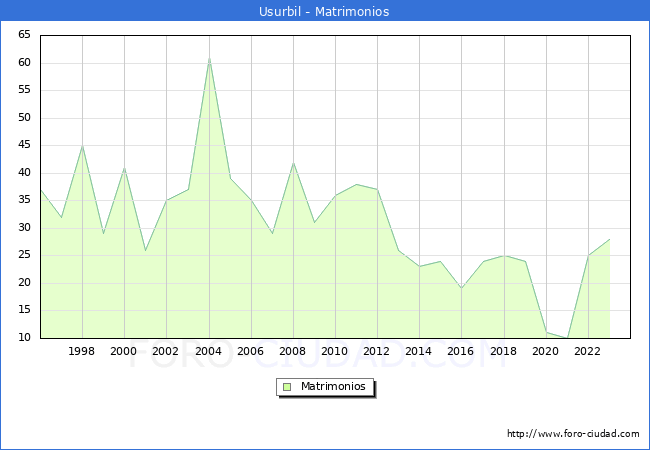Click the 2022 x-axis label

(x=588, y=351)
